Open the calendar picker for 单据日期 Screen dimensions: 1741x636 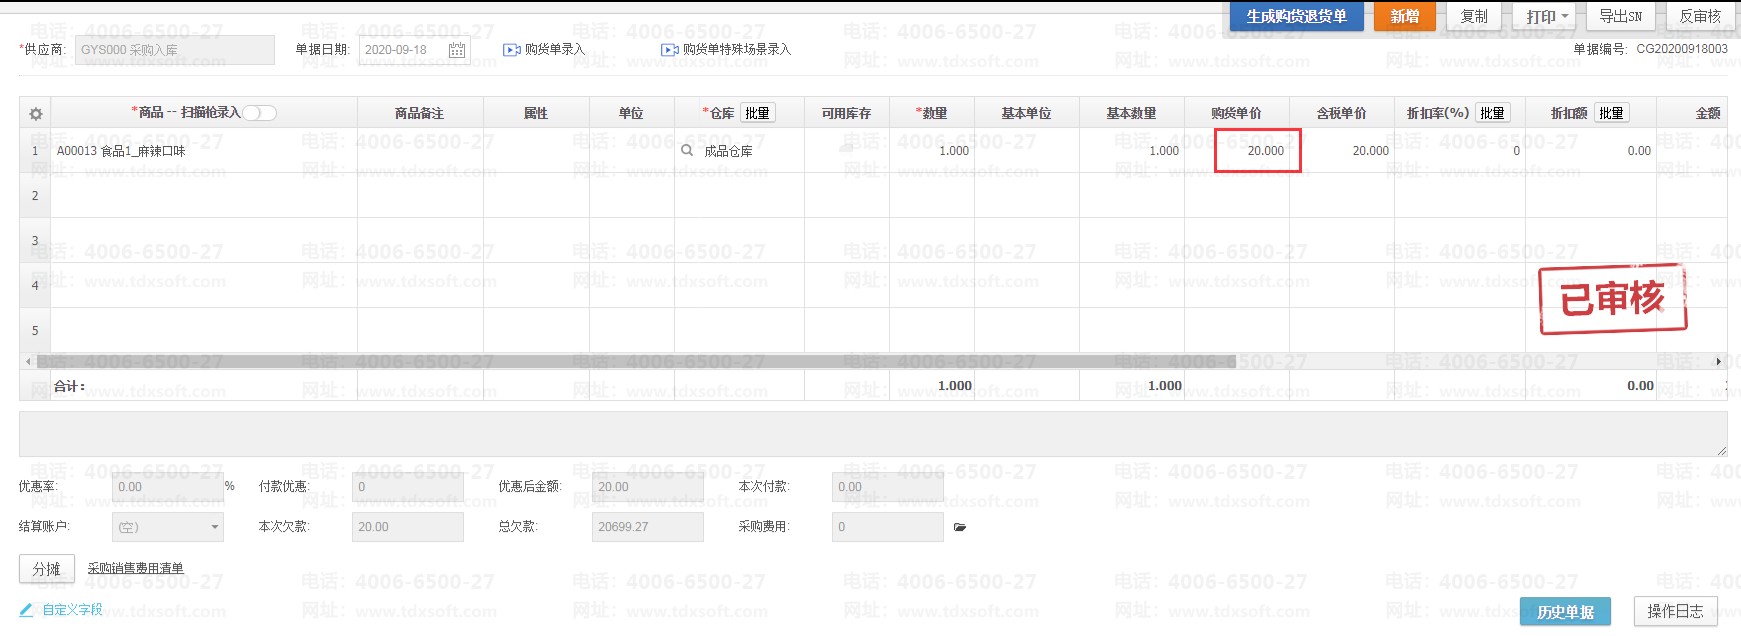tap(457, 50)
